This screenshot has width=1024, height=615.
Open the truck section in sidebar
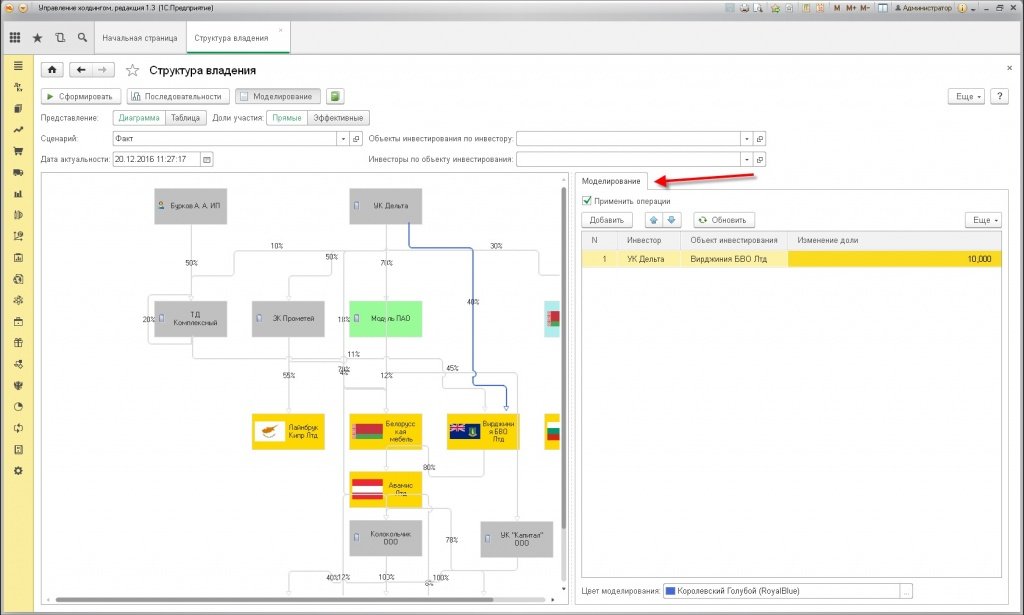(18, 172)
